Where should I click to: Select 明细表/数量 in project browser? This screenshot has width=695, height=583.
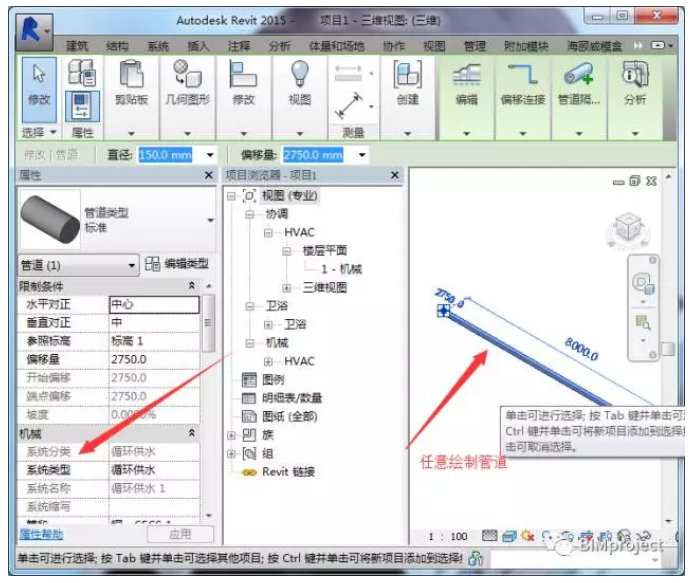(x=292, y=398)
